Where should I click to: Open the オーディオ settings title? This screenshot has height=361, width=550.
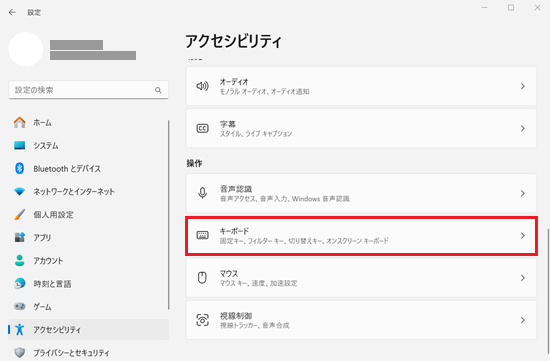[x=234, y=82]
